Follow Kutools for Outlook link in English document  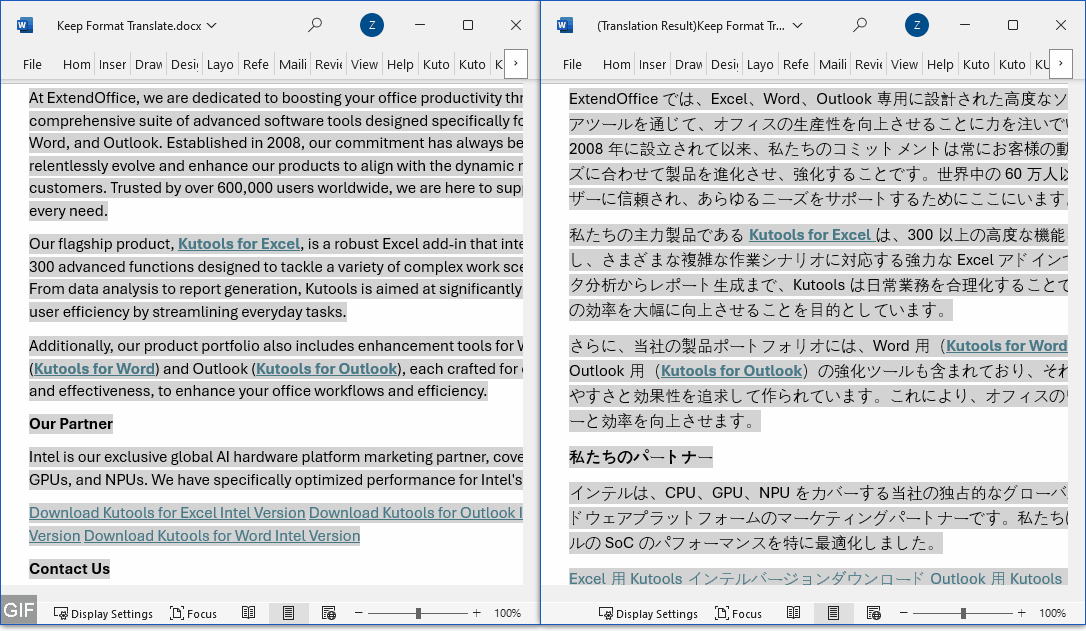[327, 369]
